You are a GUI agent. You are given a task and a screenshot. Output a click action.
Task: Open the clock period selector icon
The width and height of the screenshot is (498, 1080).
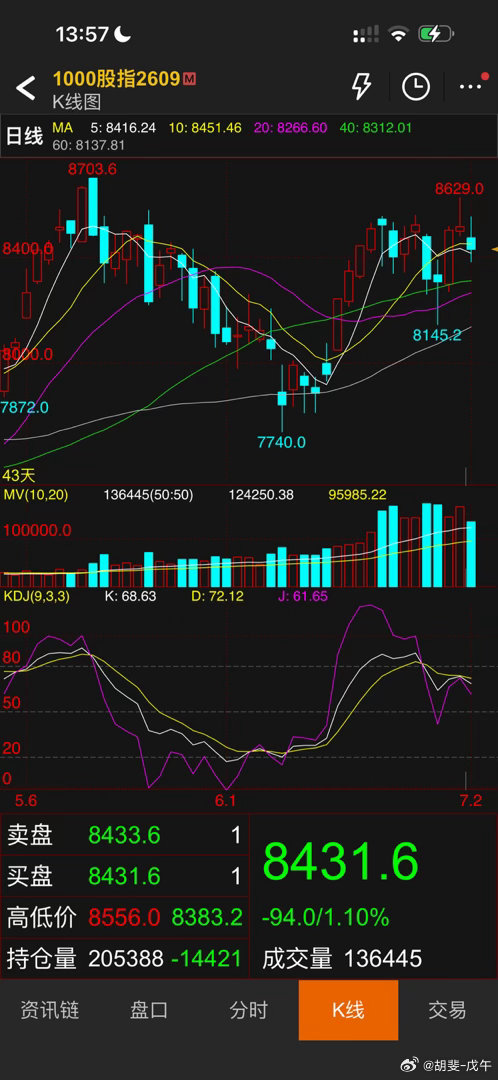(x=416, y=87)
